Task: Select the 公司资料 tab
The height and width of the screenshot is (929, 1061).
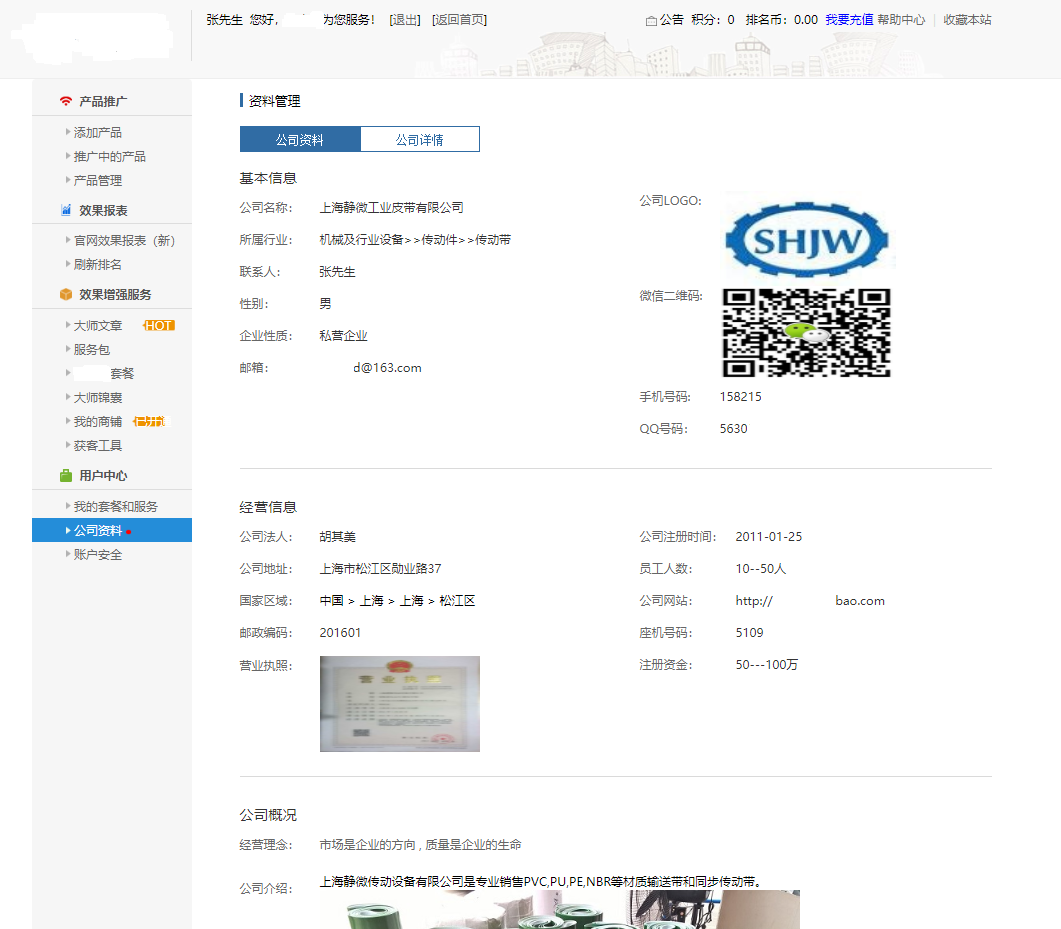Action: click(x=300, y=140)
